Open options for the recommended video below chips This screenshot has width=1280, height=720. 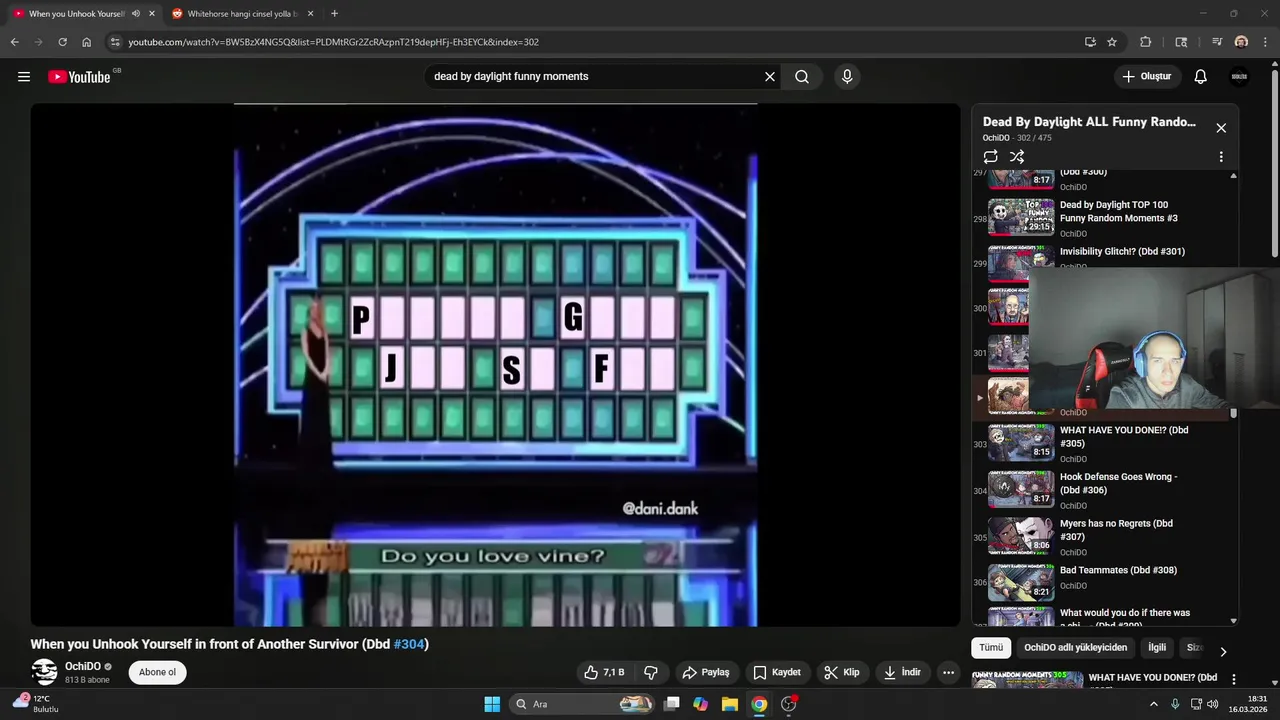(x=1234, y=679)
